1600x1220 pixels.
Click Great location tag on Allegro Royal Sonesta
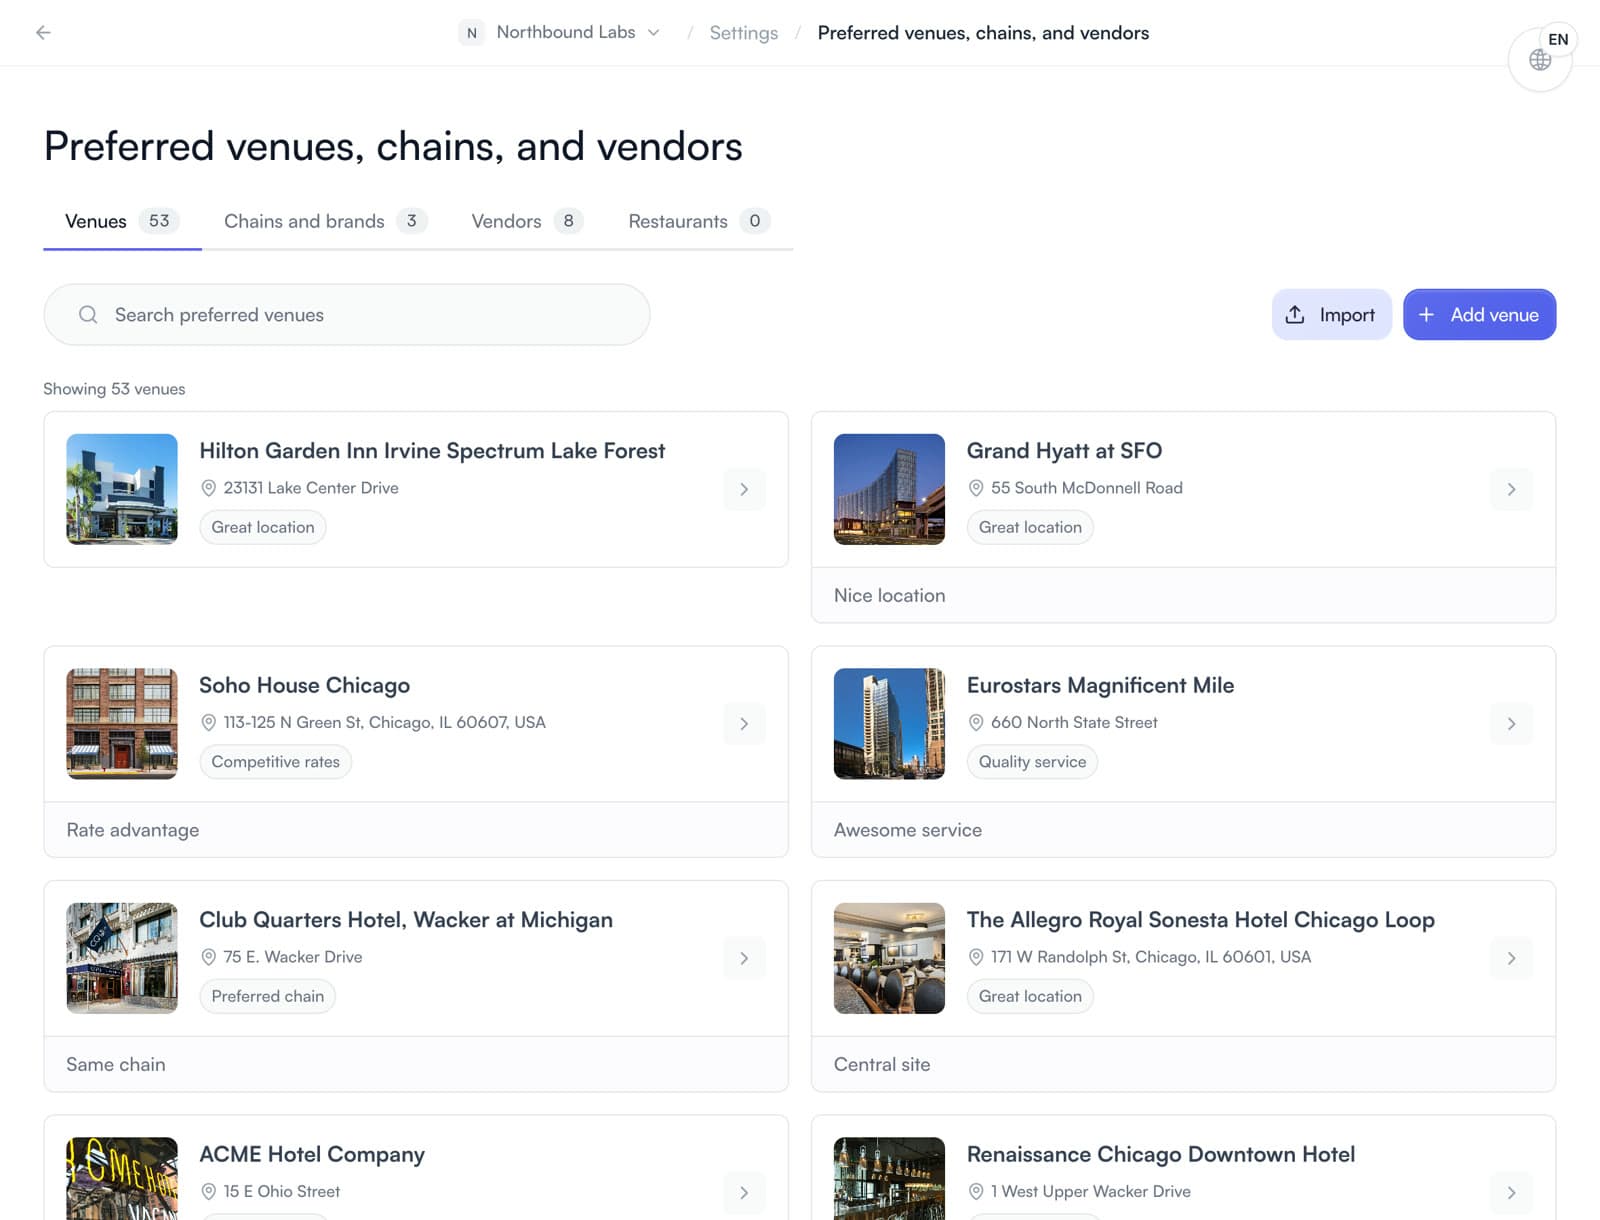pyautogui.click(x=1030, y=996)
